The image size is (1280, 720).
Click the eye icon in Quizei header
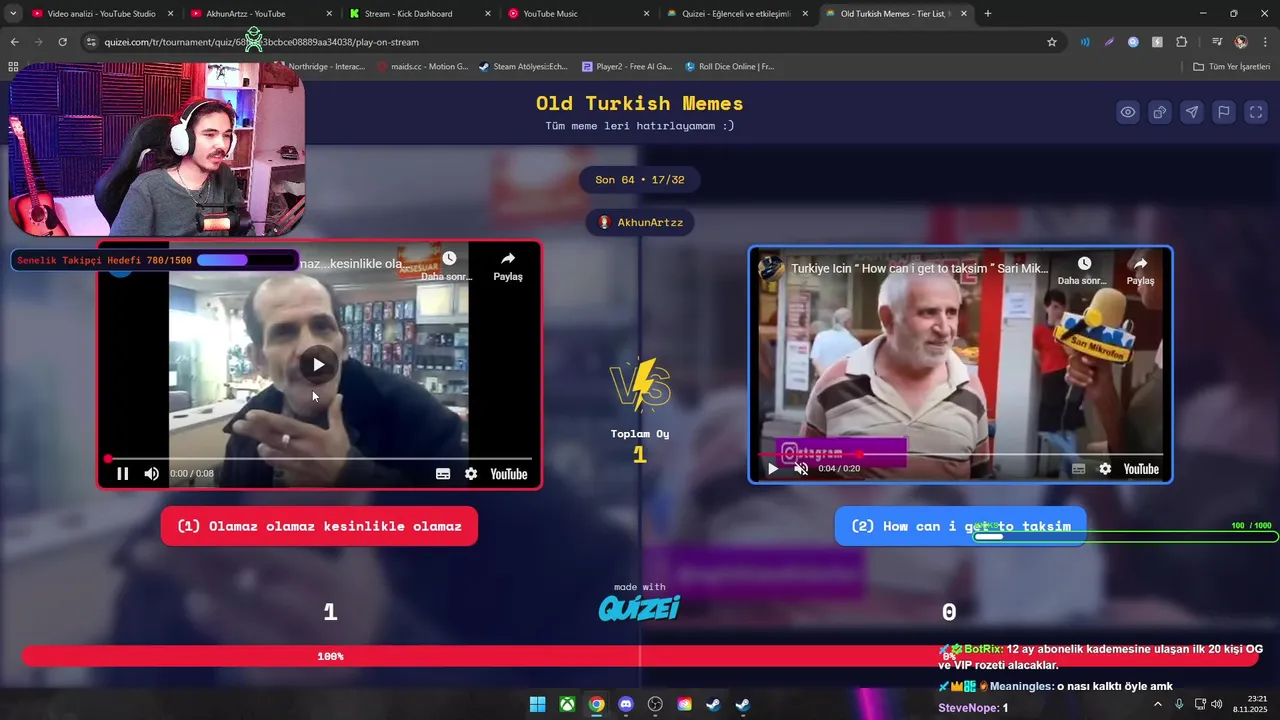pyautogui.click(x=1128, y=112)
